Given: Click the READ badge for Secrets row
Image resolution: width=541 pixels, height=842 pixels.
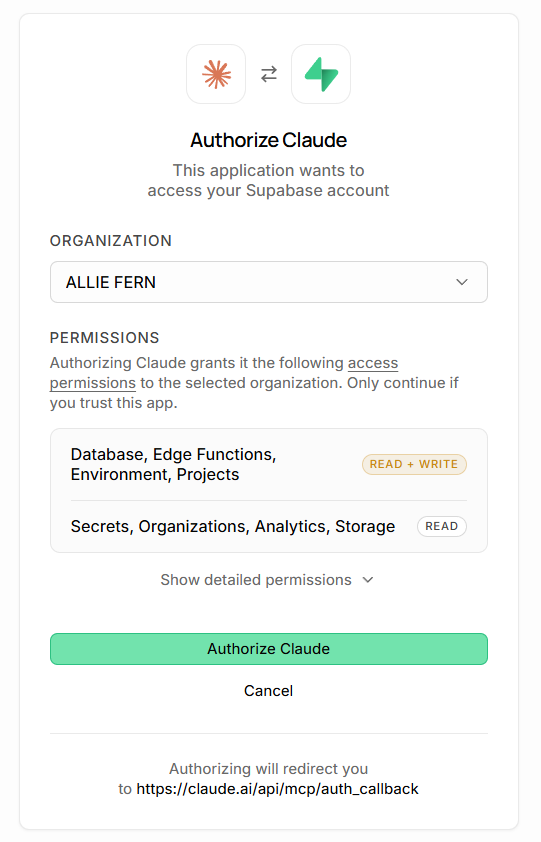Looking at the screenshot, I should [x=442, y=526].
